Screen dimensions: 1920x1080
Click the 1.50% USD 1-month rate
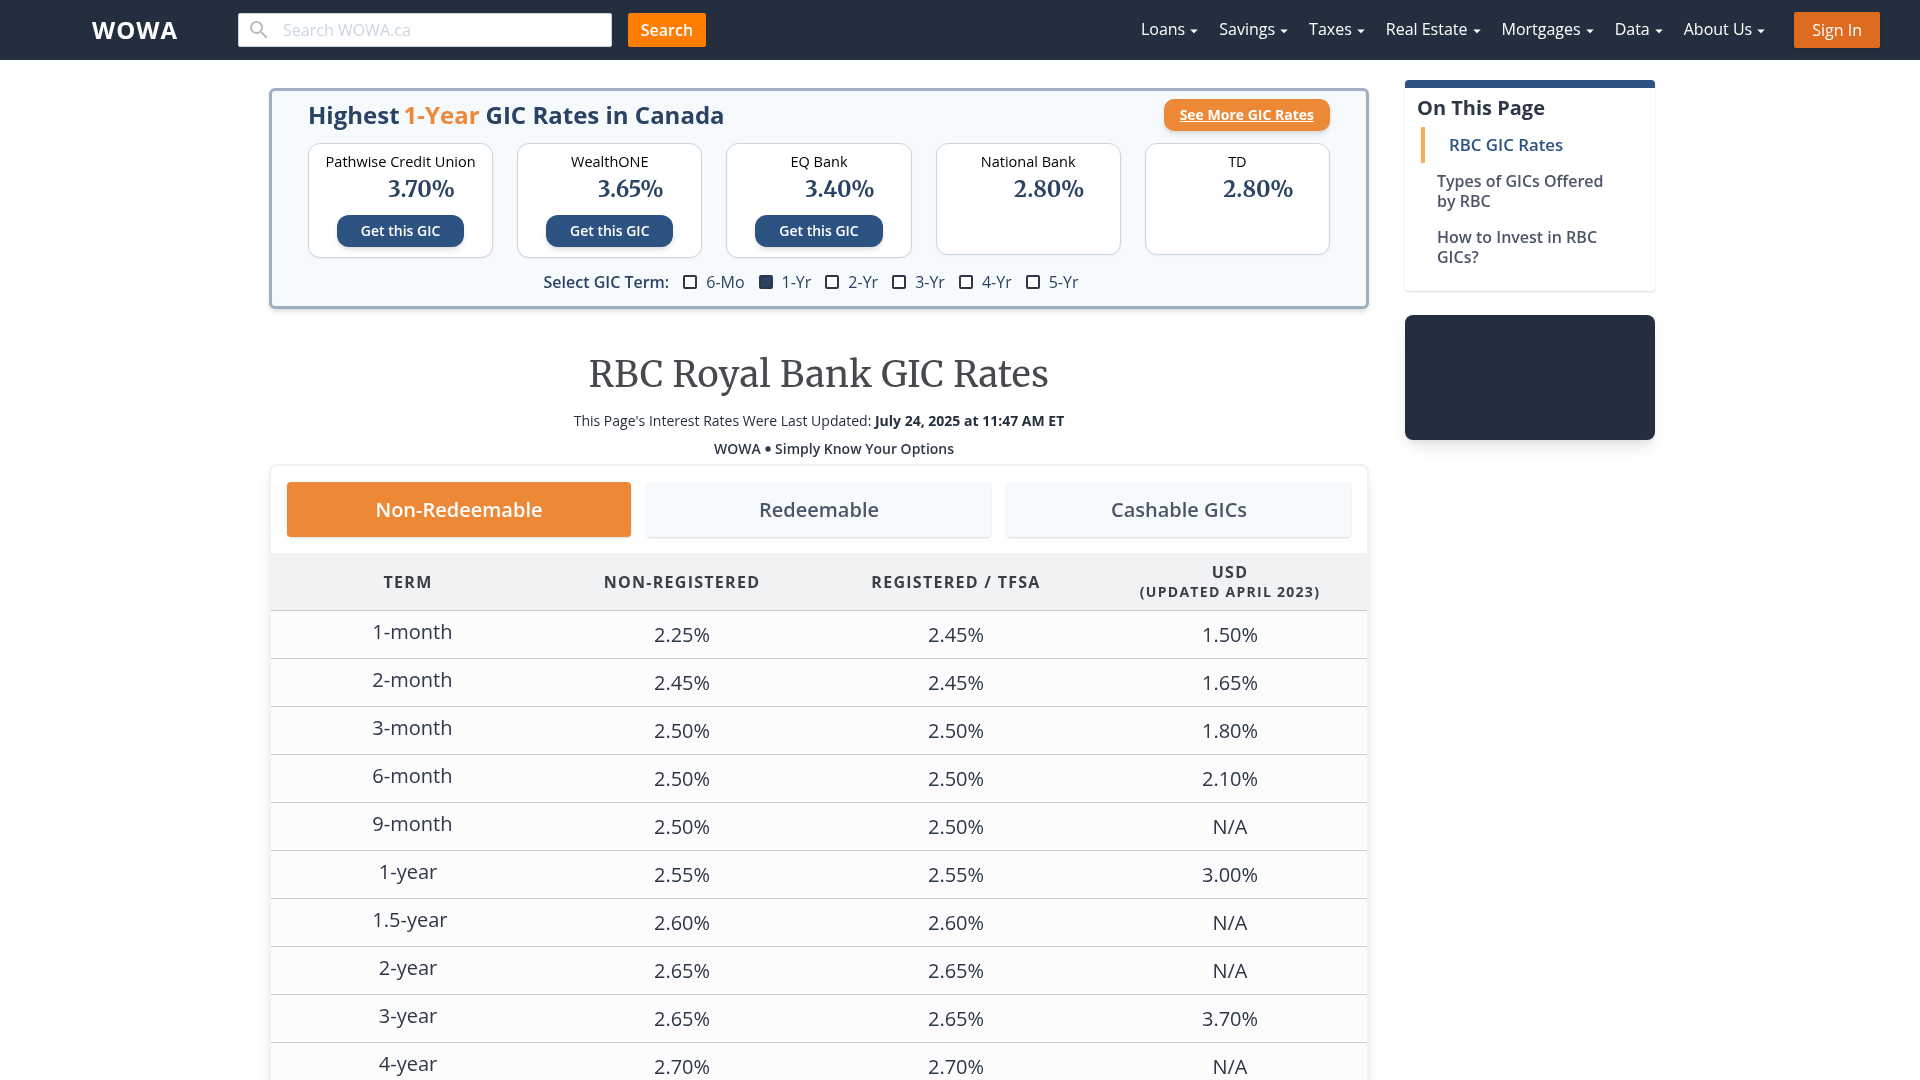1230,635
